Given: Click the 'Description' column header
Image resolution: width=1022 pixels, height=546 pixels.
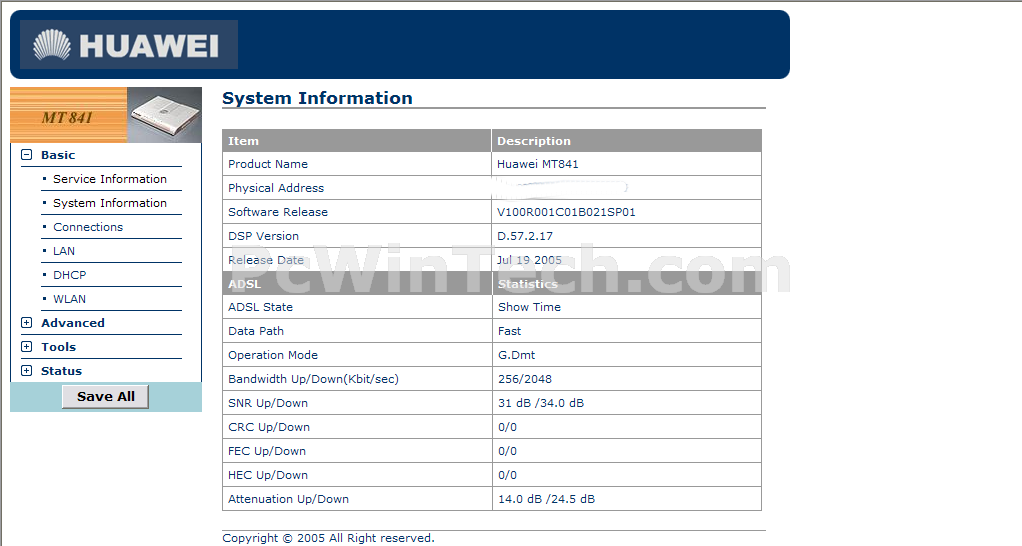Looking at the screenshot, I should (534, 141).
